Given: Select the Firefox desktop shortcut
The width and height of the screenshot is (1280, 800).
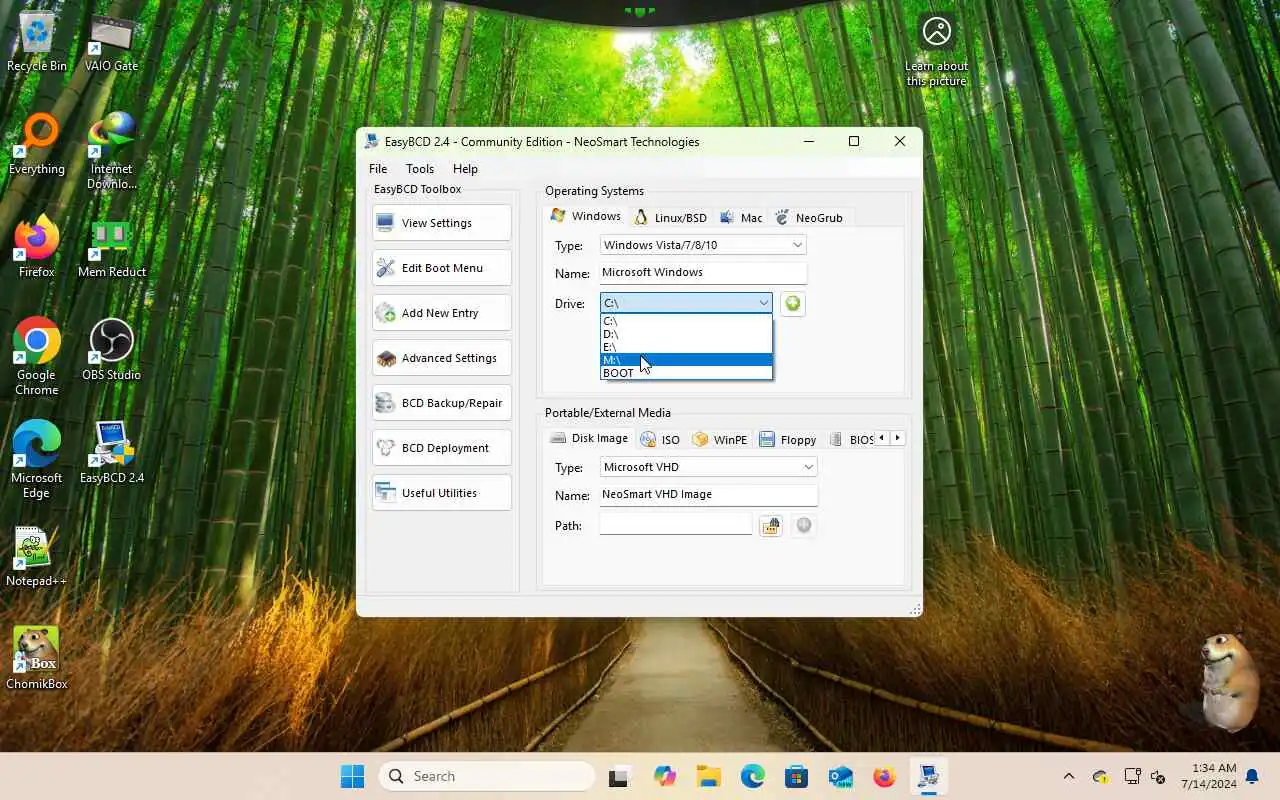Looking at the screenshot, I should point(37,248).
